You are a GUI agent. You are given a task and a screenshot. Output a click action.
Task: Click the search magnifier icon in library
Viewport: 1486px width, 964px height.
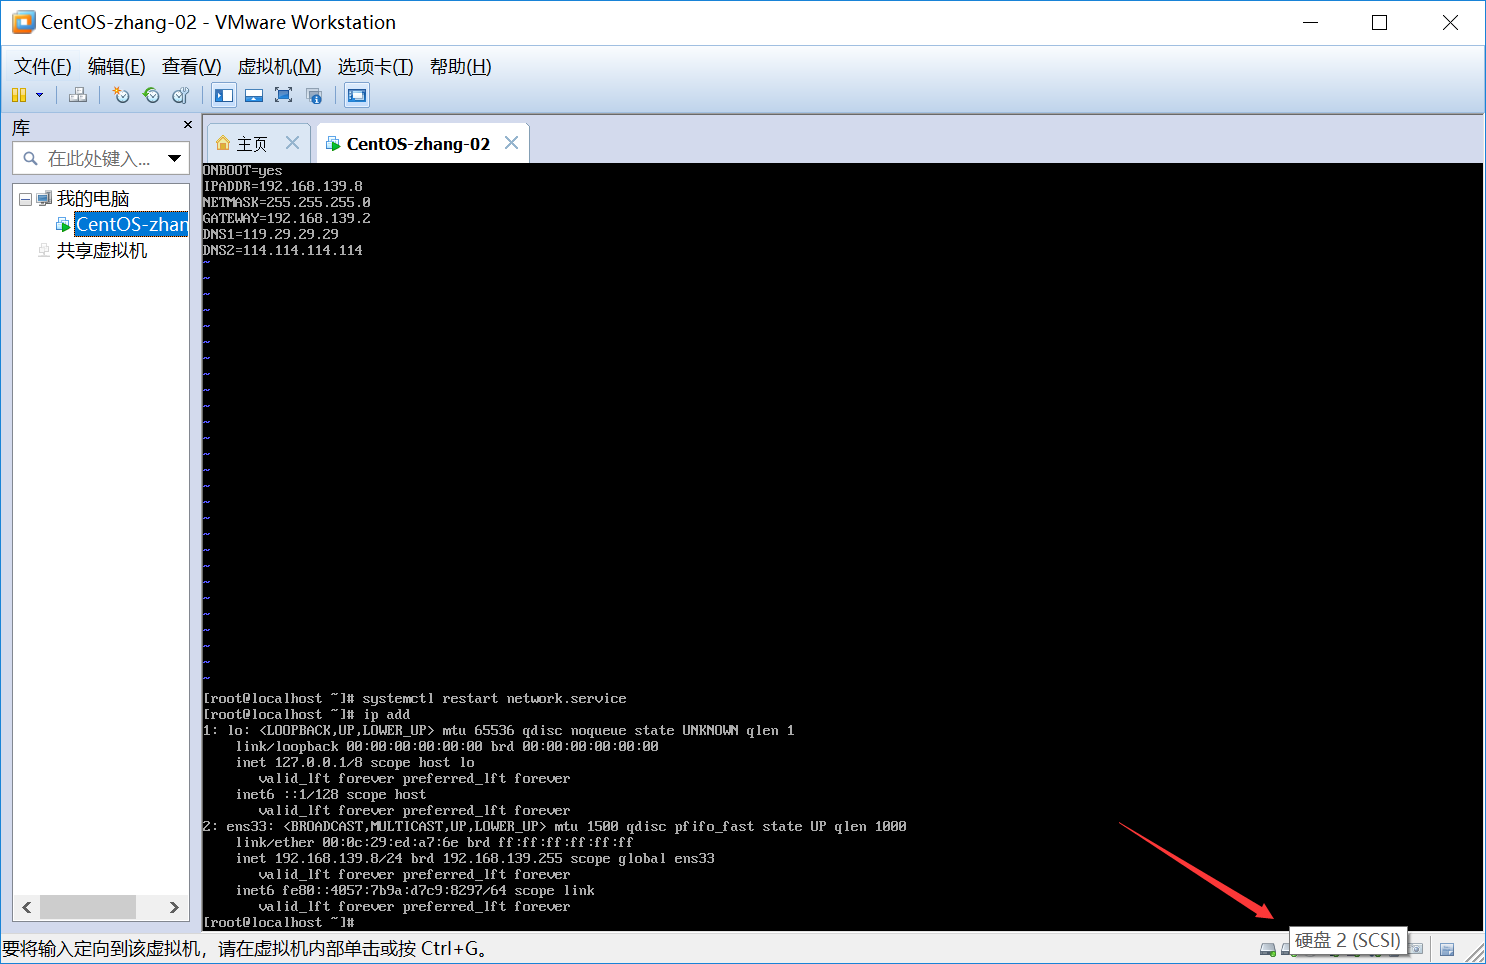coord(30,158)
